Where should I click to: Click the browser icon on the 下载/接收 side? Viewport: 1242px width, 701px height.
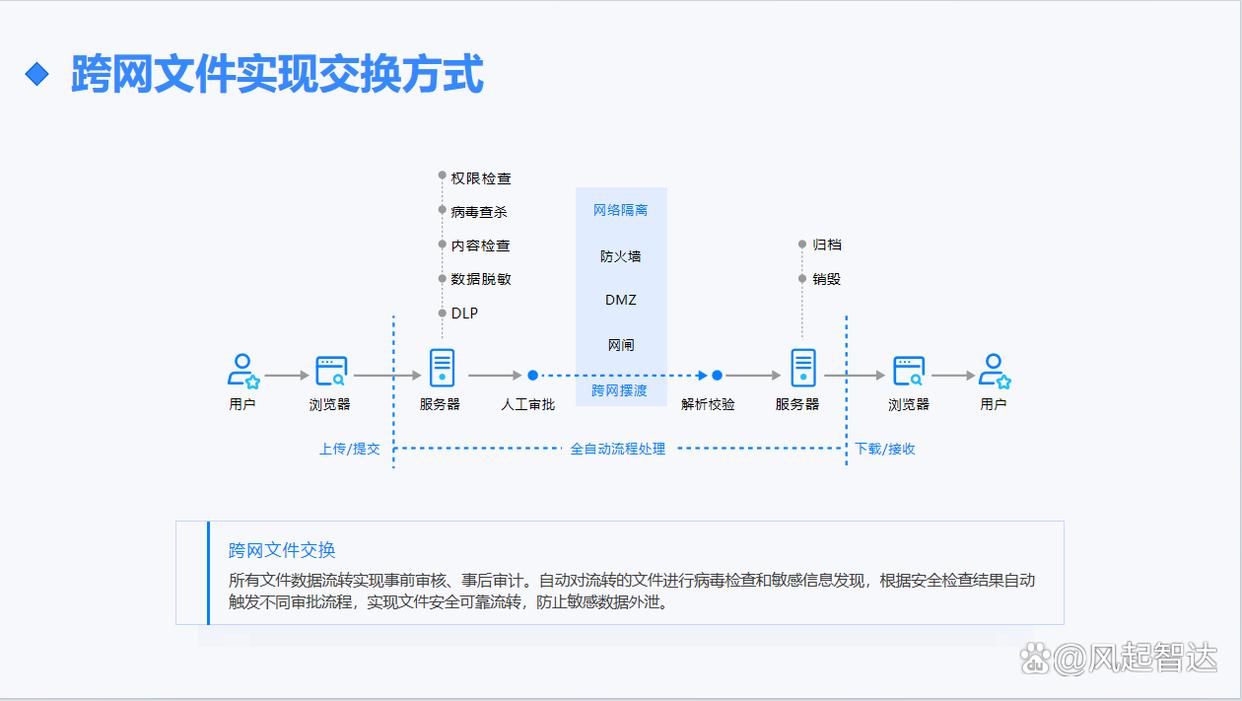(x=909, y=371)
